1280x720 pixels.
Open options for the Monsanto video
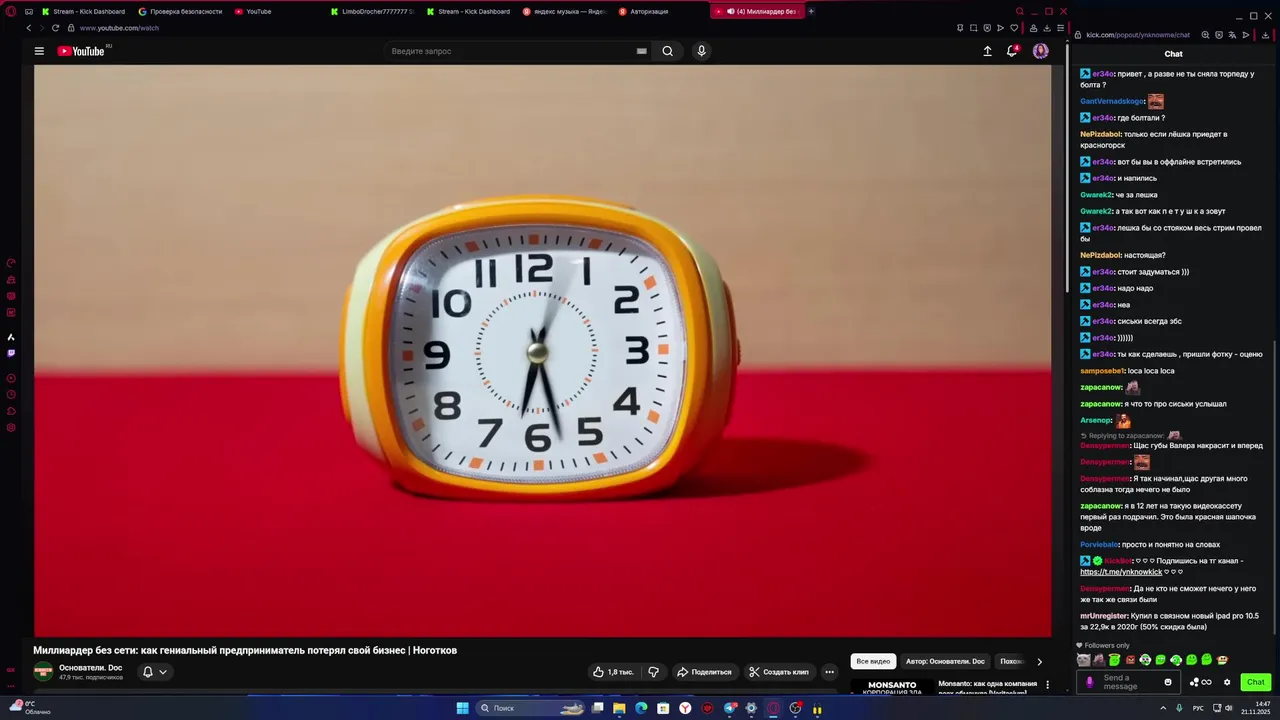click(1047, 685)
